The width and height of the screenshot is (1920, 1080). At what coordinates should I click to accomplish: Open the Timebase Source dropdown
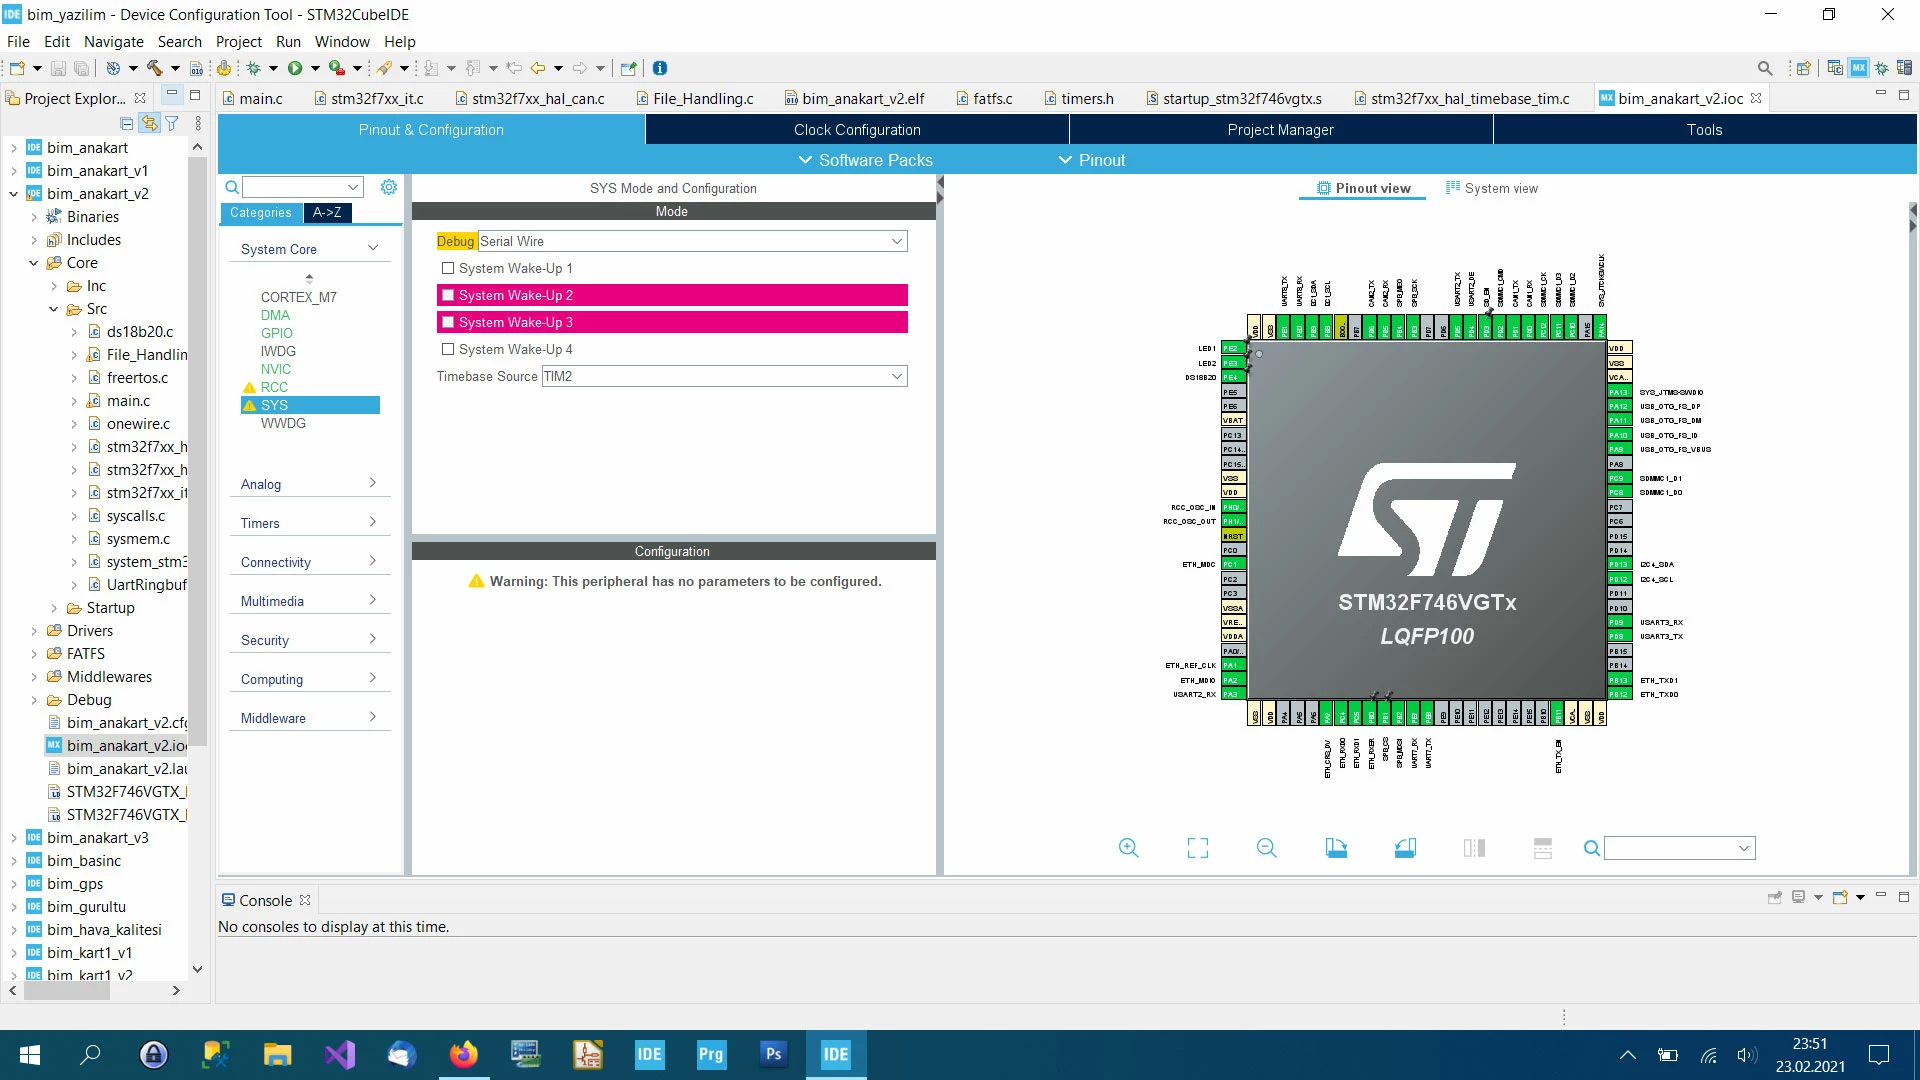[724, 376]
